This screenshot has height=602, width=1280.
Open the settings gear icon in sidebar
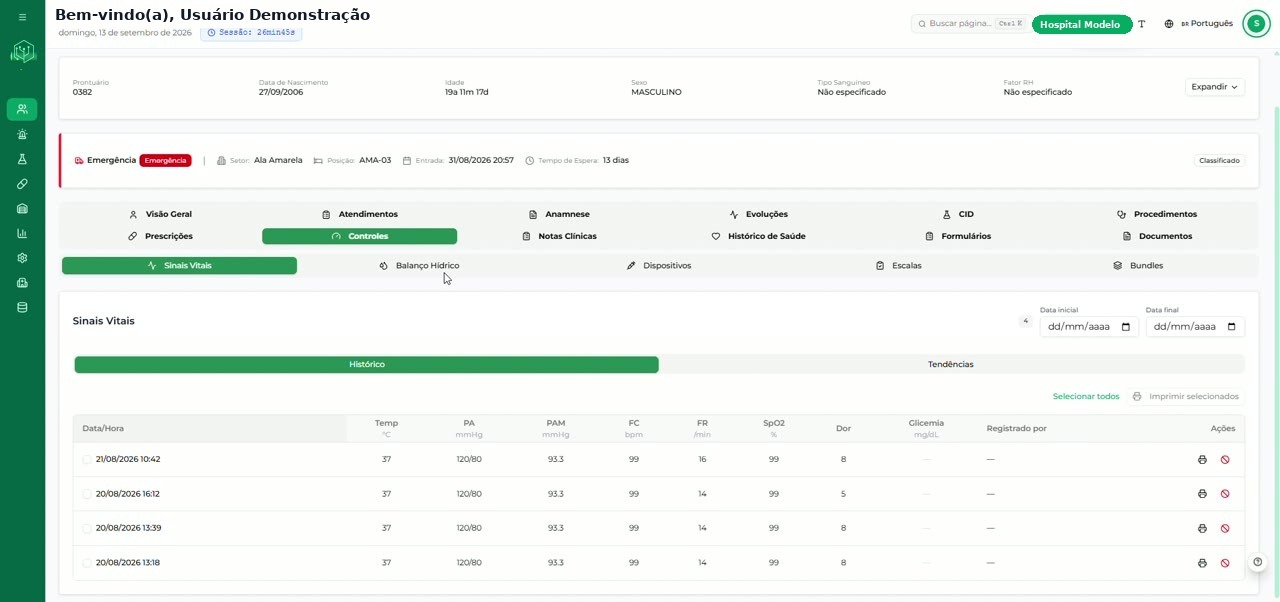[x=22, y=258]
